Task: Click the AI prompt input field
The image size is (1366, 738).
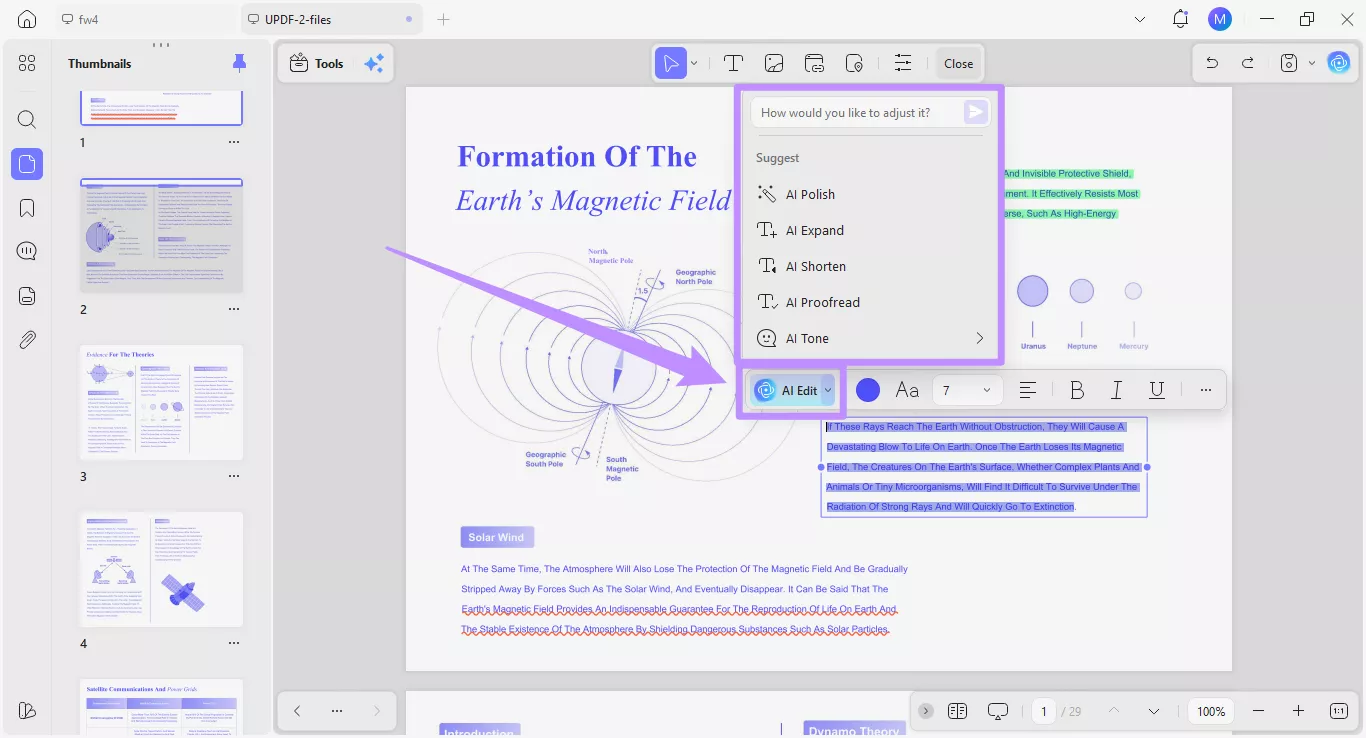Action: (858, 112)
